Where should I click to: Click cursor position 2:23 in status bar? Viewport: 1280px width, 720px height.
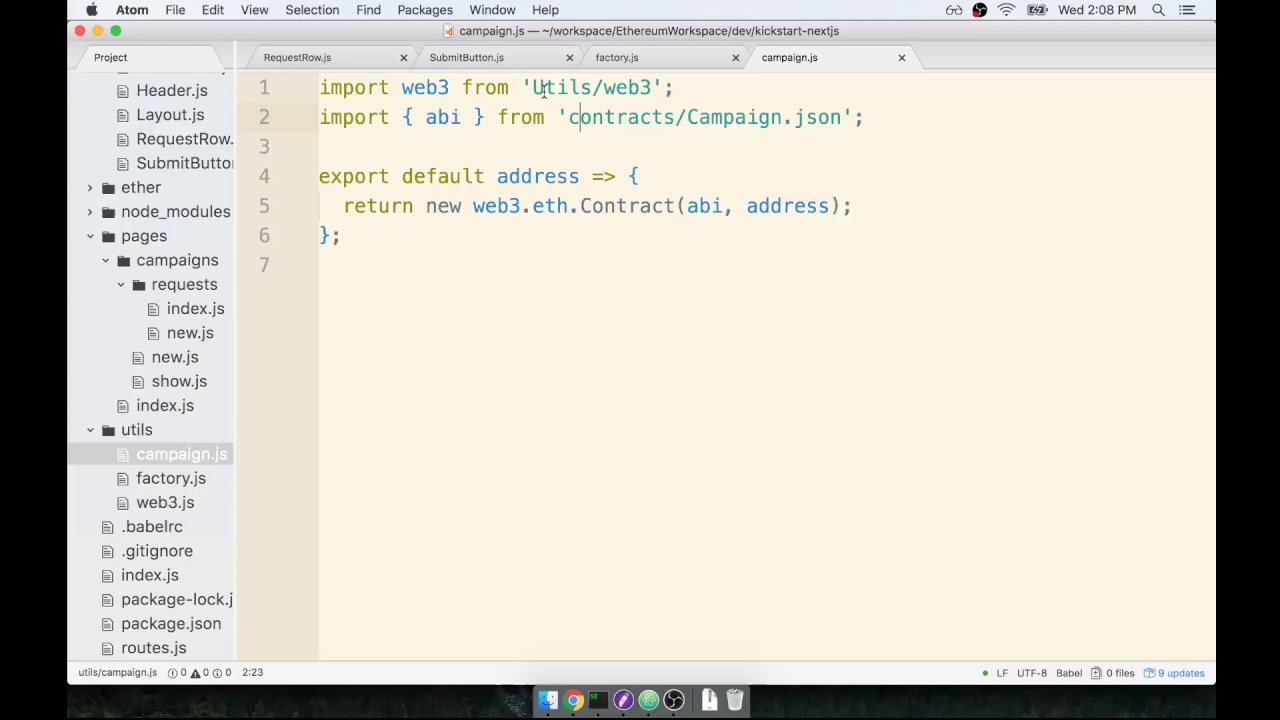[x=252, y=673]
